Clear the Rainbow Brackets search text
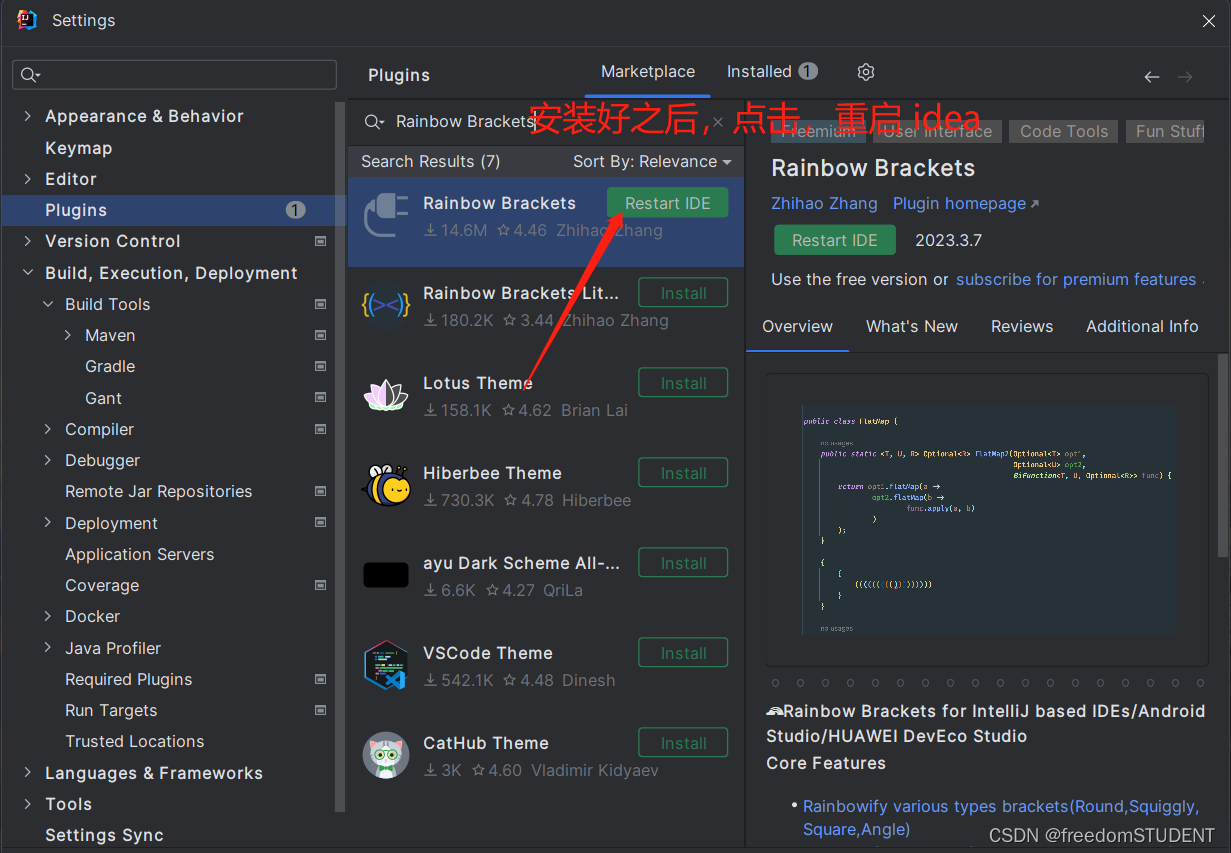 tap(717, 122)
